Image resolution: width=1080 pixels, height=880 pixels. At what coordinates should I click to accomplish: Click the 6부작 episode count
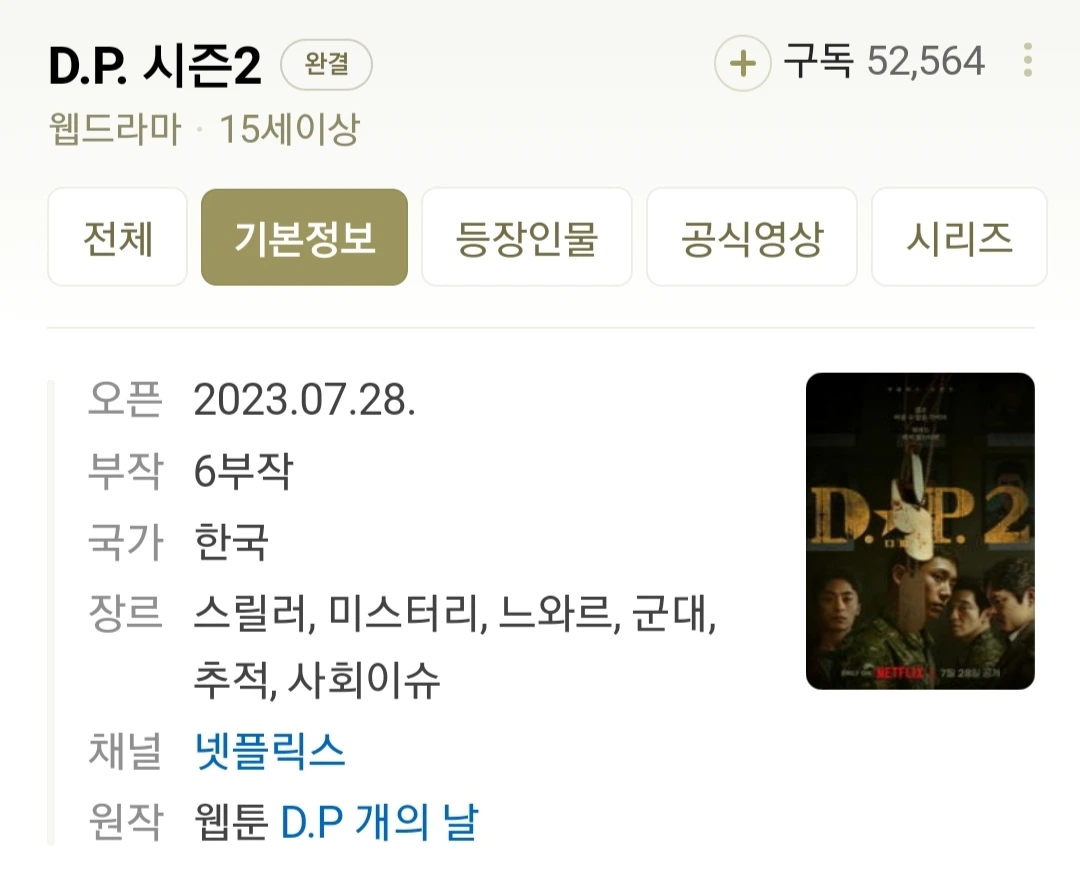[244, 471]
